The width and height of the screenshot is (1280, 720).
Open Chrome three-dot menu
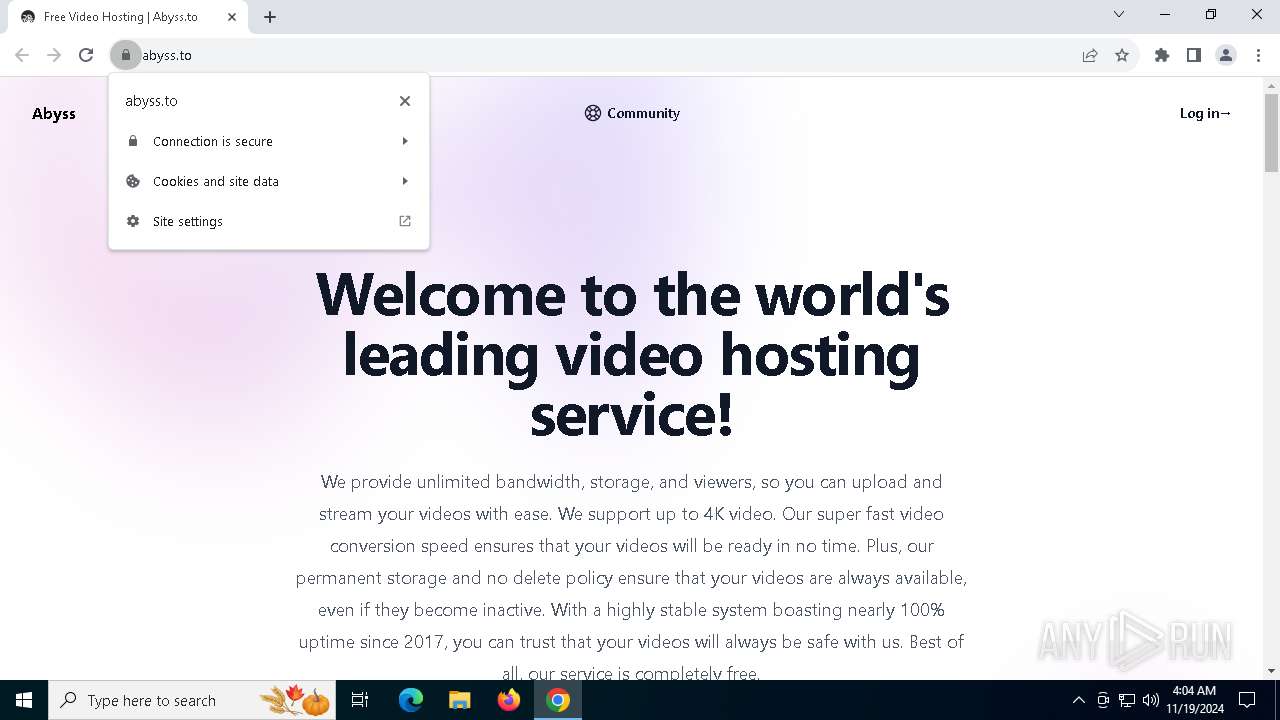[1258, 55]
